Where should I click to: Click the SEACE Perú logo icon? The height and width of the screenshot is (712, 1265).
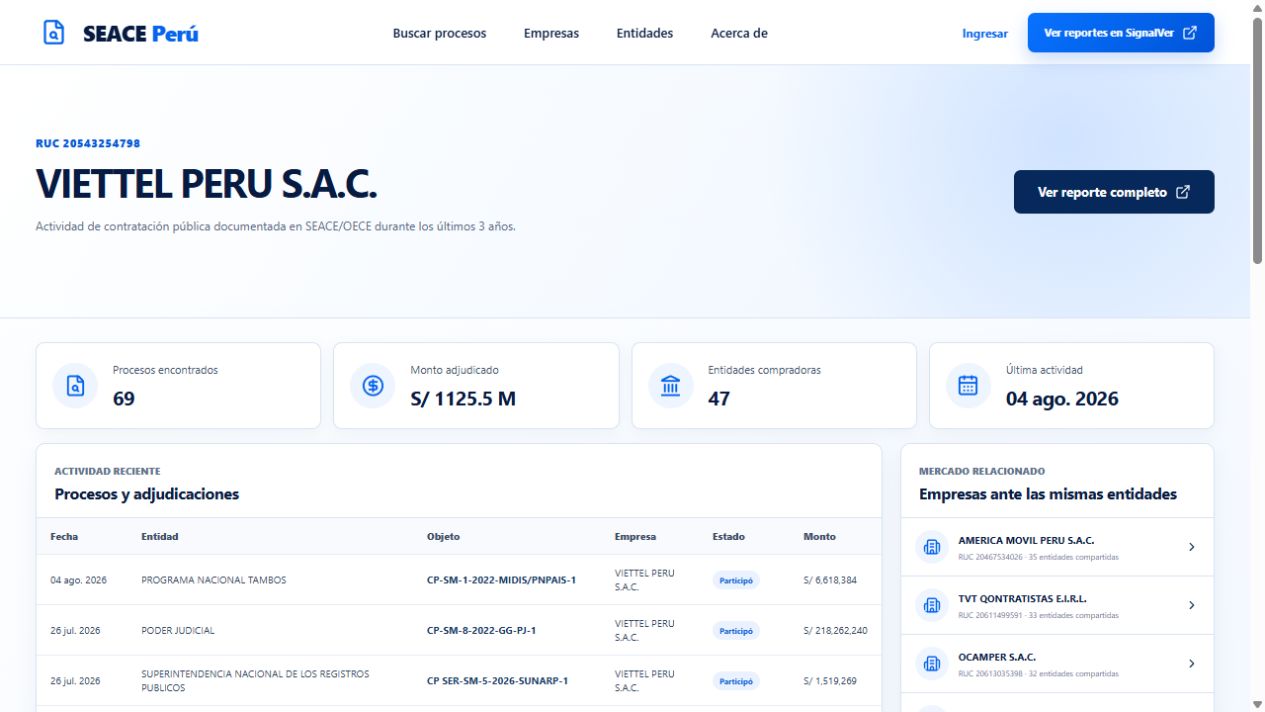click(54, 32)
